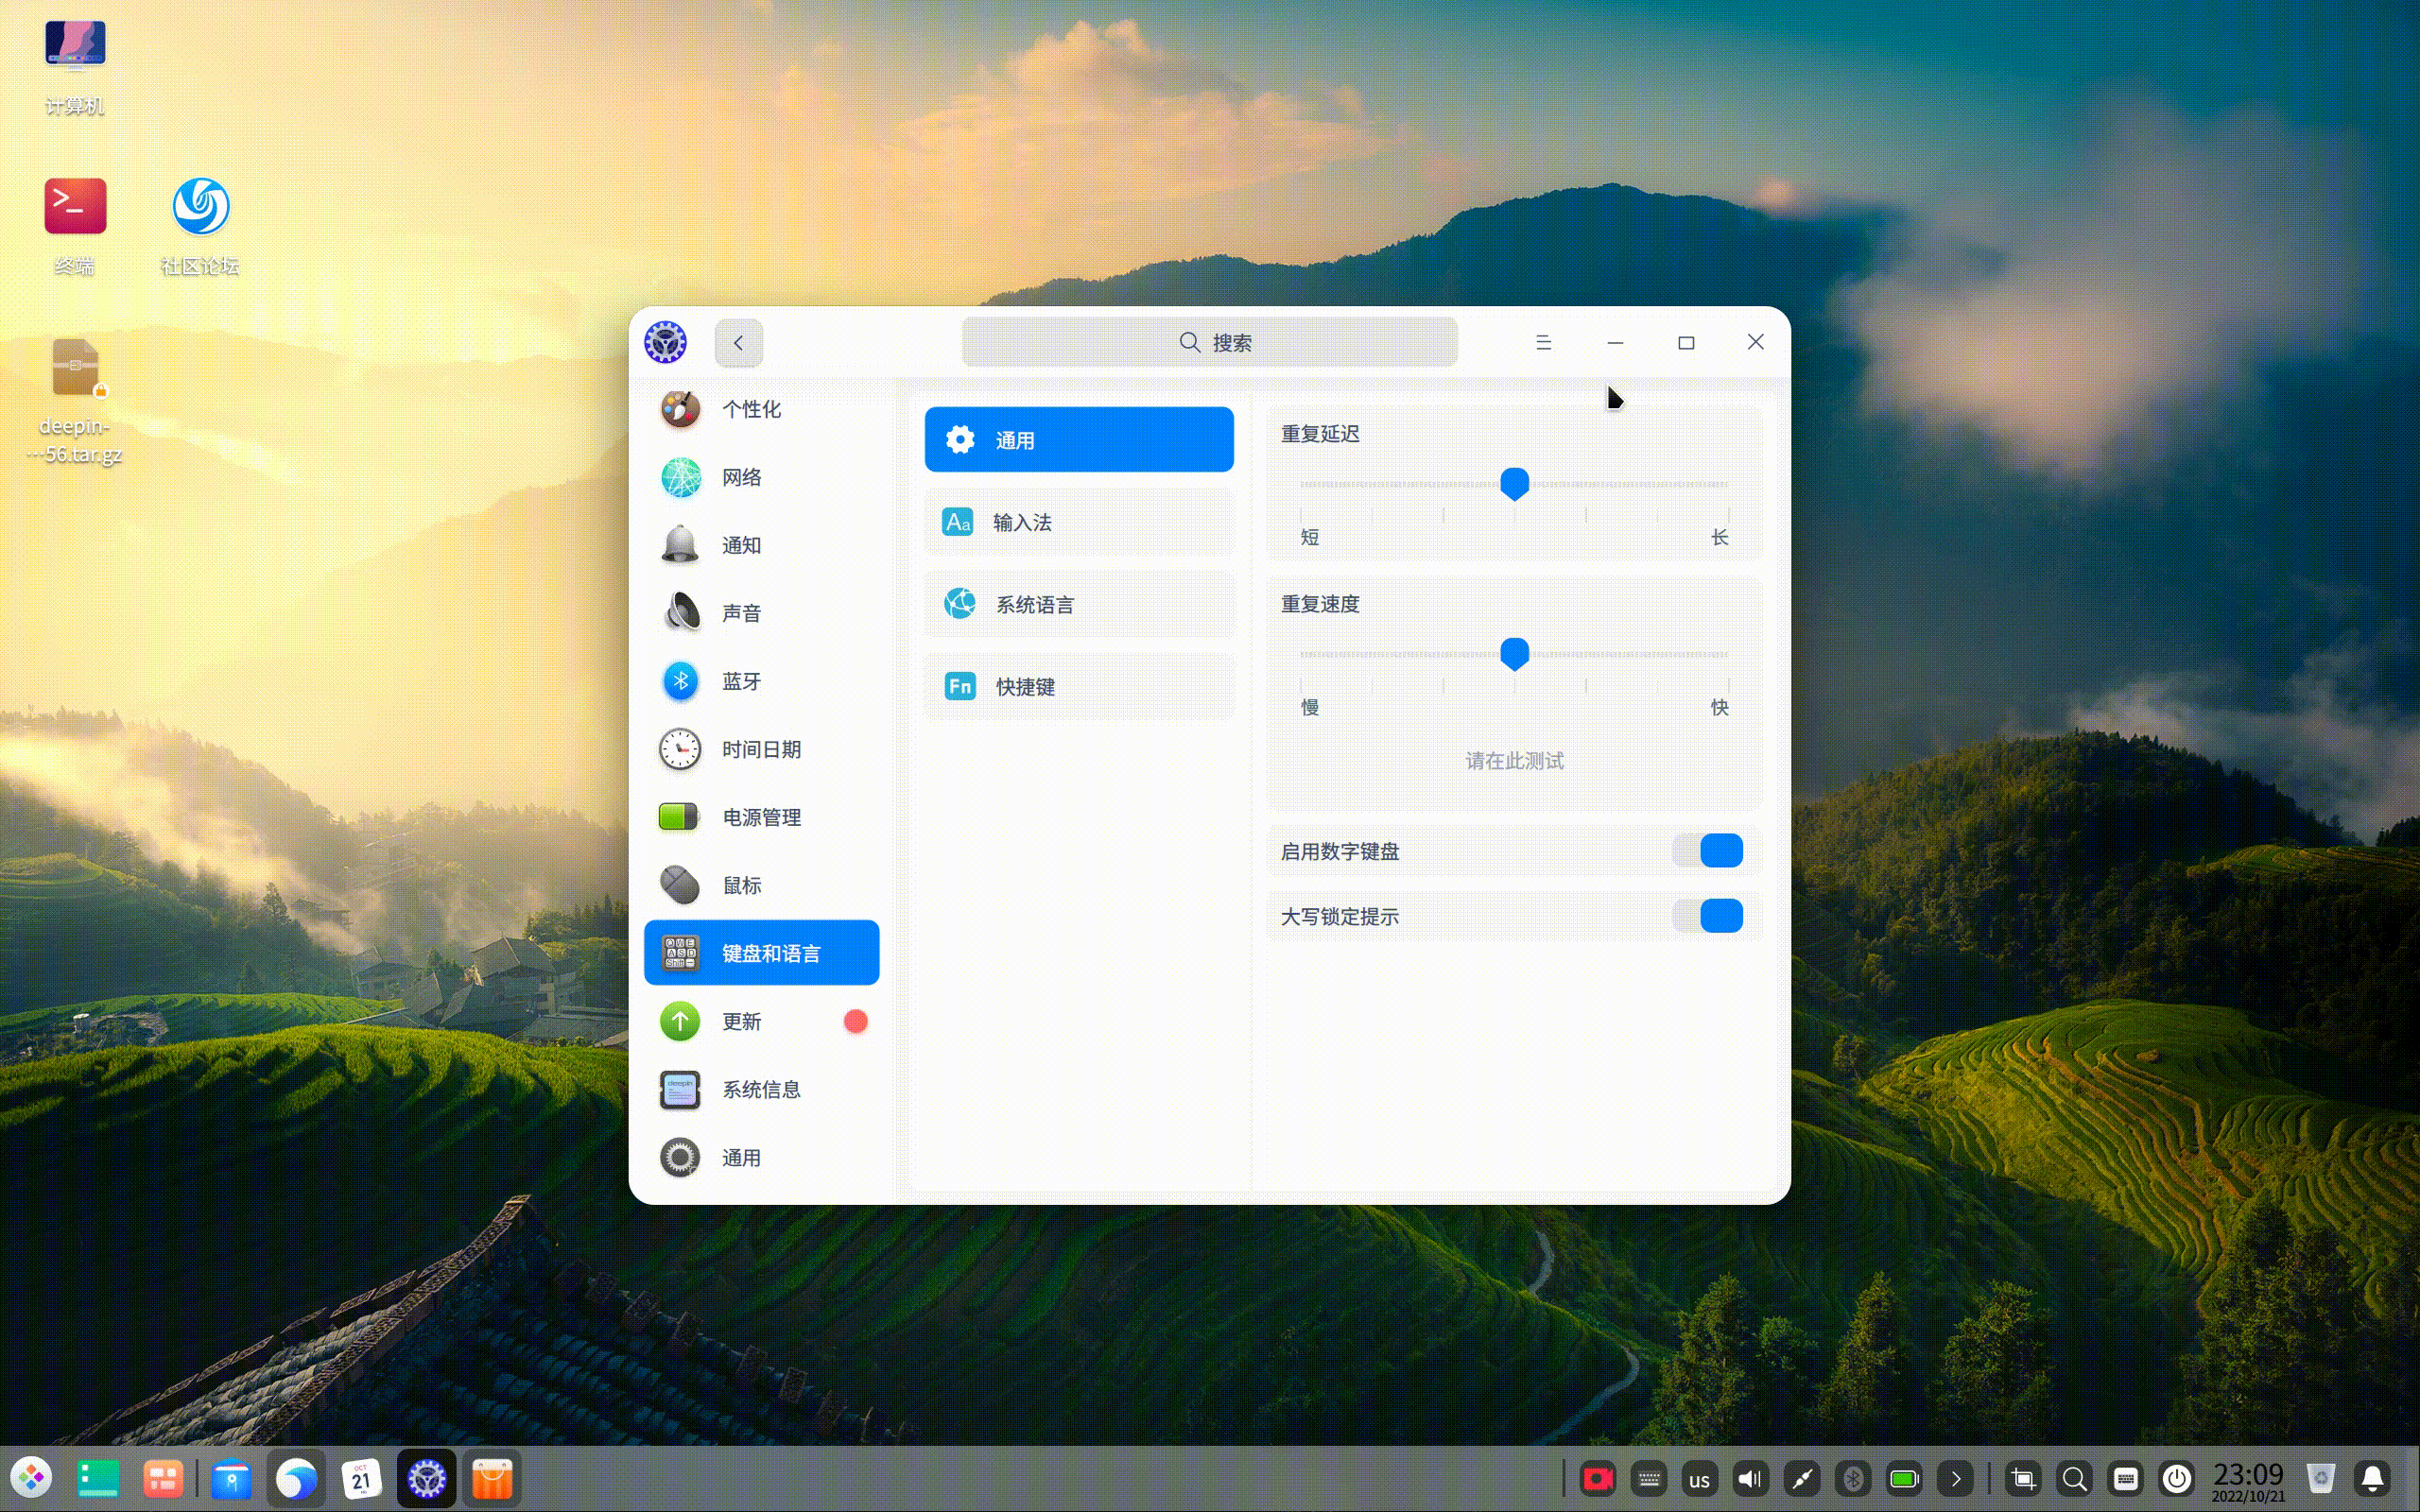Click the repeat speed slider handle
The image size is (2420, 1512).
coord(1513,654)
